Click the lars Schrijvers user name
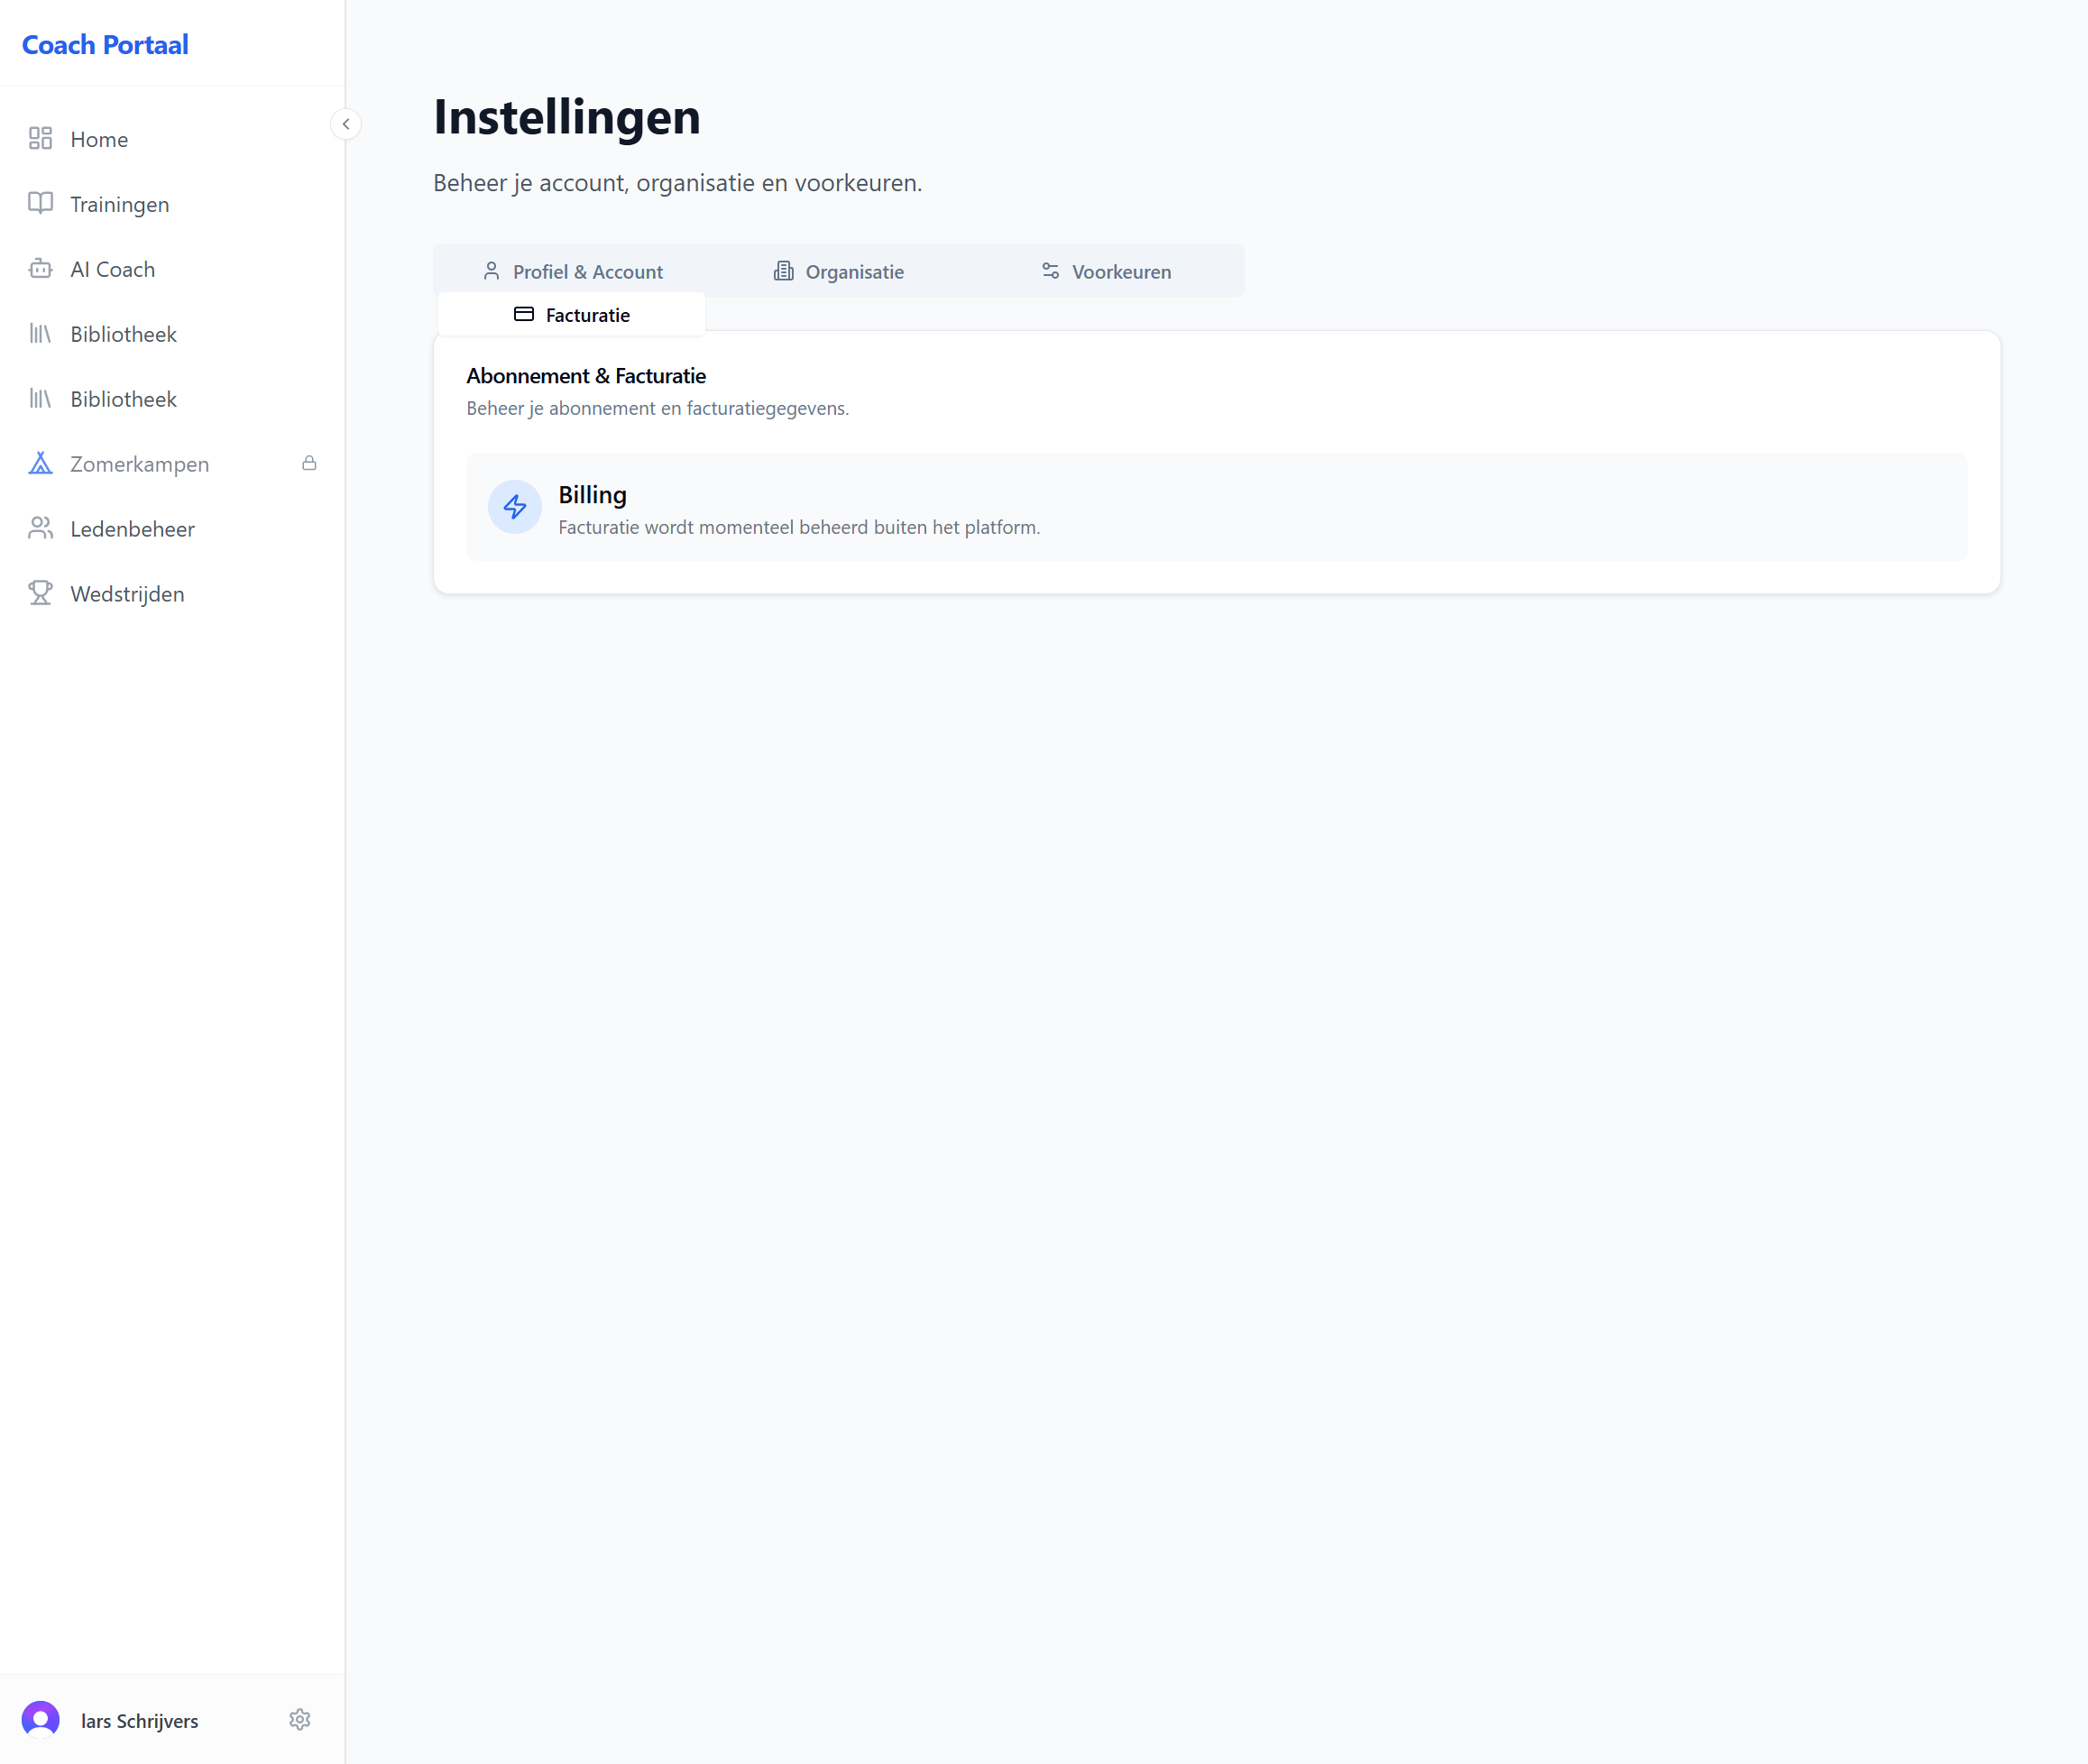This screenshot has width=2088, height=1764. coord(139,1721)
